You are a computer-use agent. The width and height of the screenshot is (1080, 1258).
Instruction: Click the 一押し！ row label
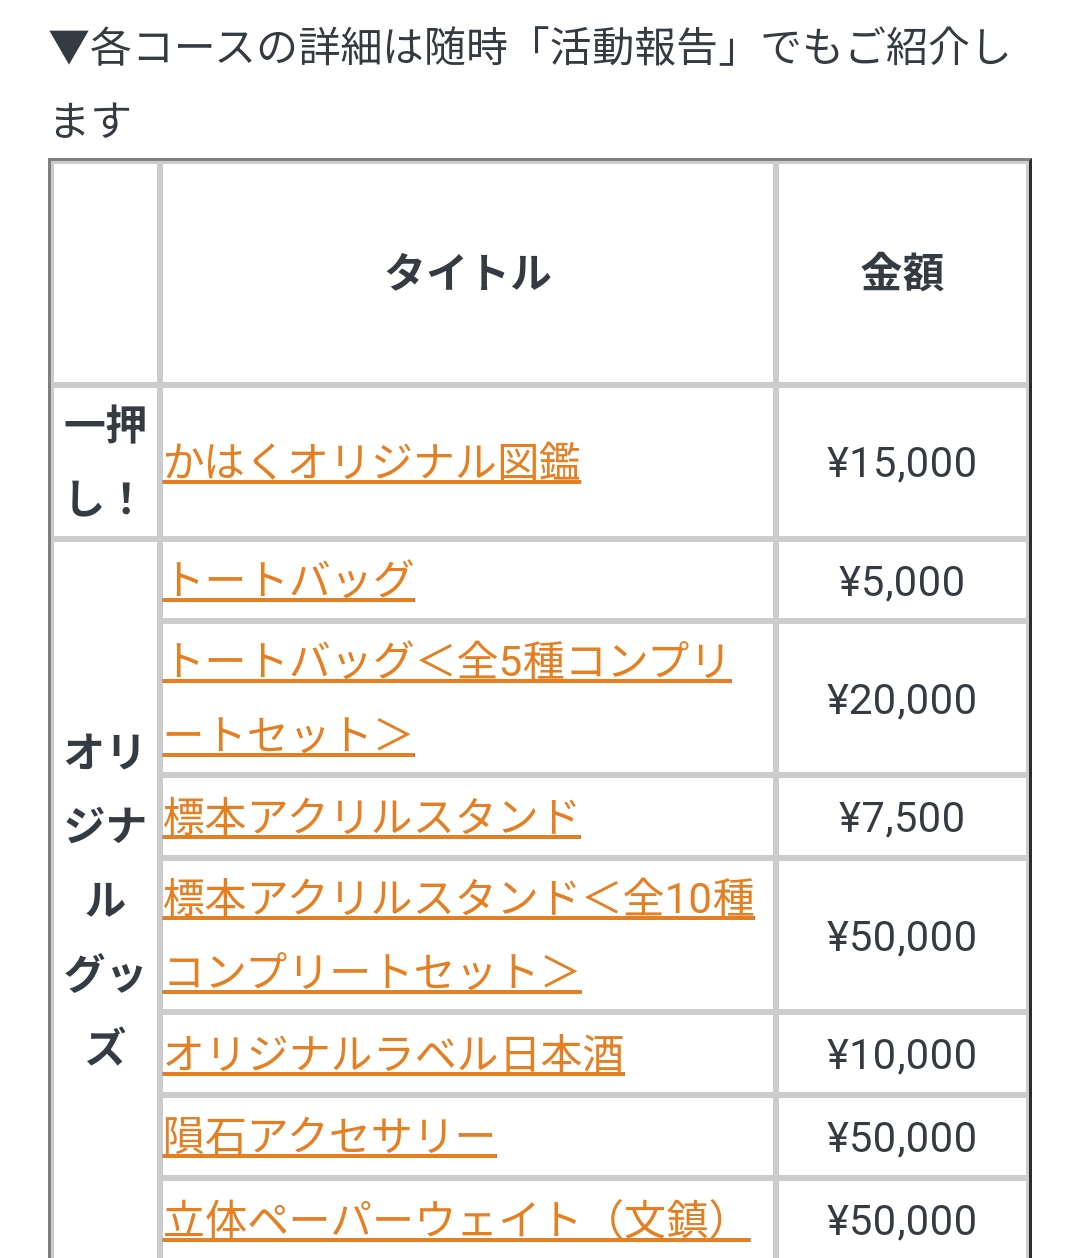pyautogui.click(x=106, y=462)
